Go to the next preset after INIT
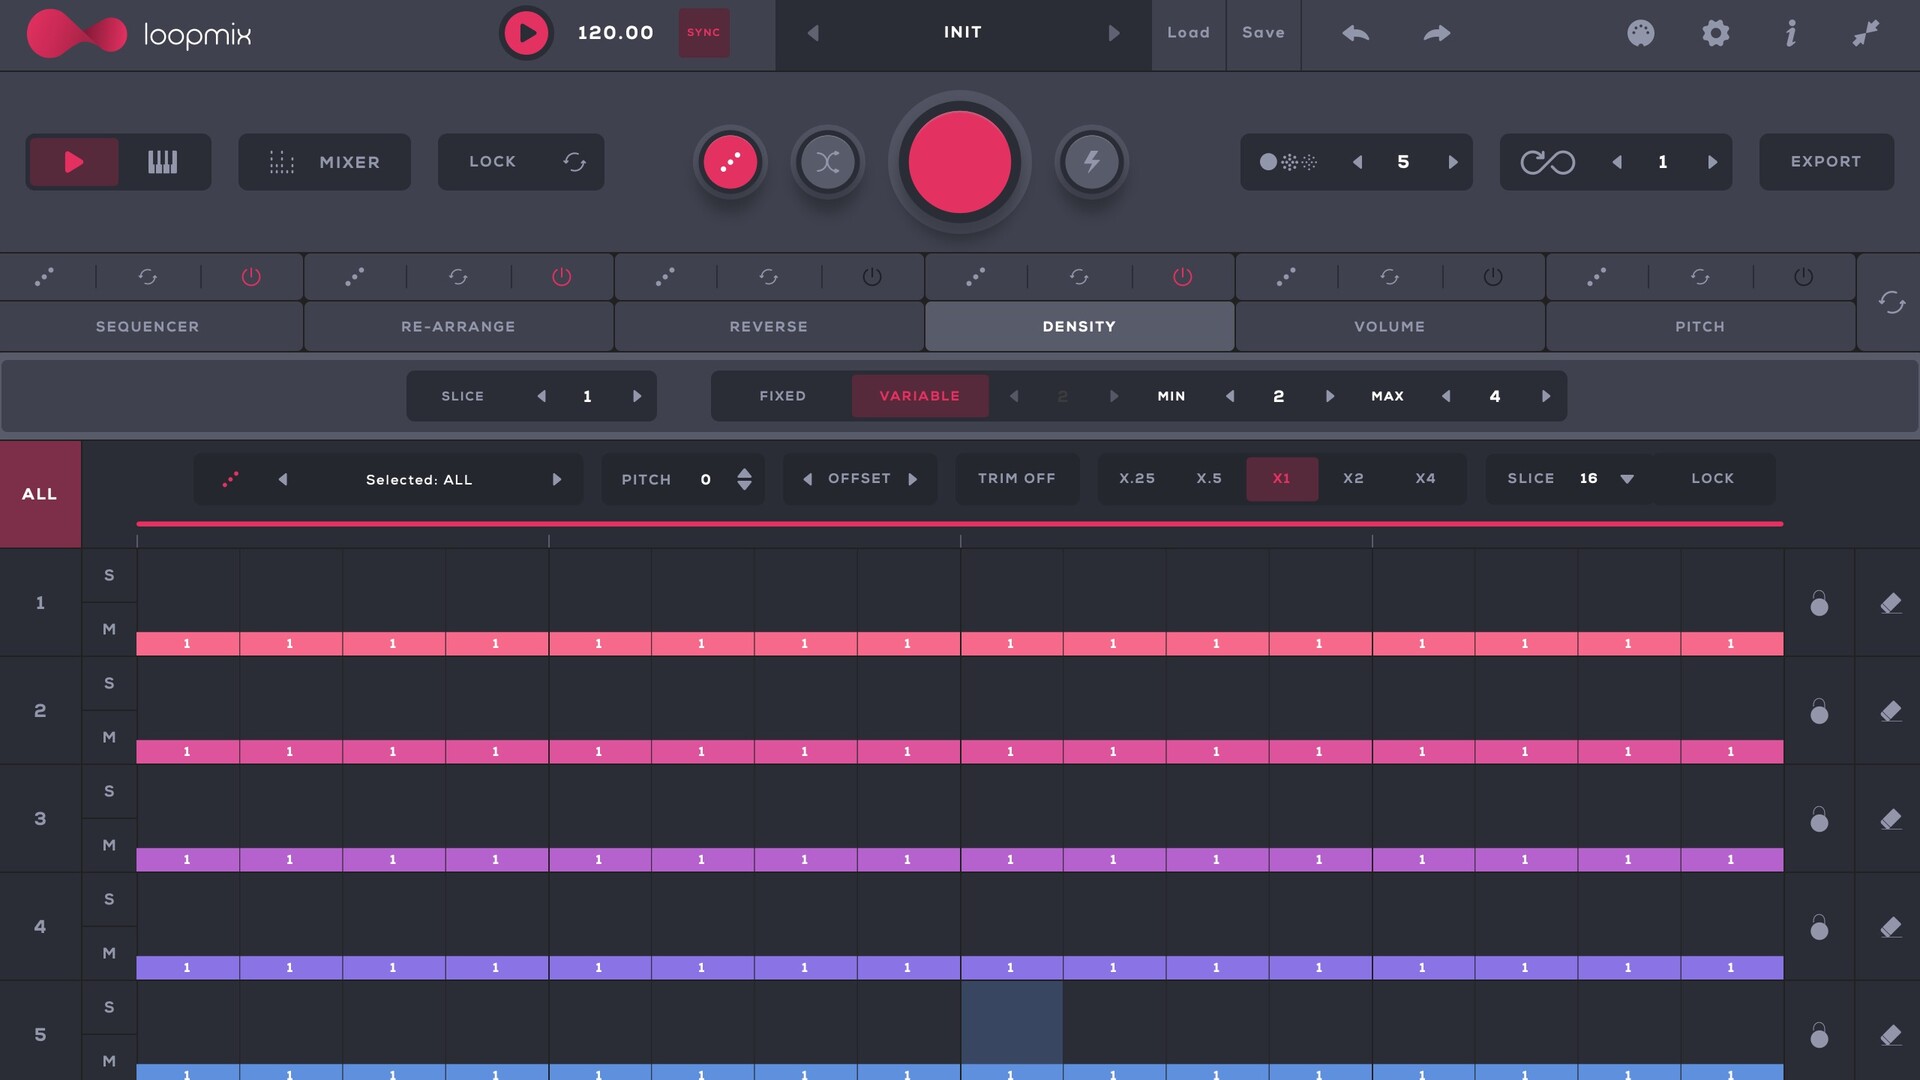 pyautogui.click(x=1114, y=33)
